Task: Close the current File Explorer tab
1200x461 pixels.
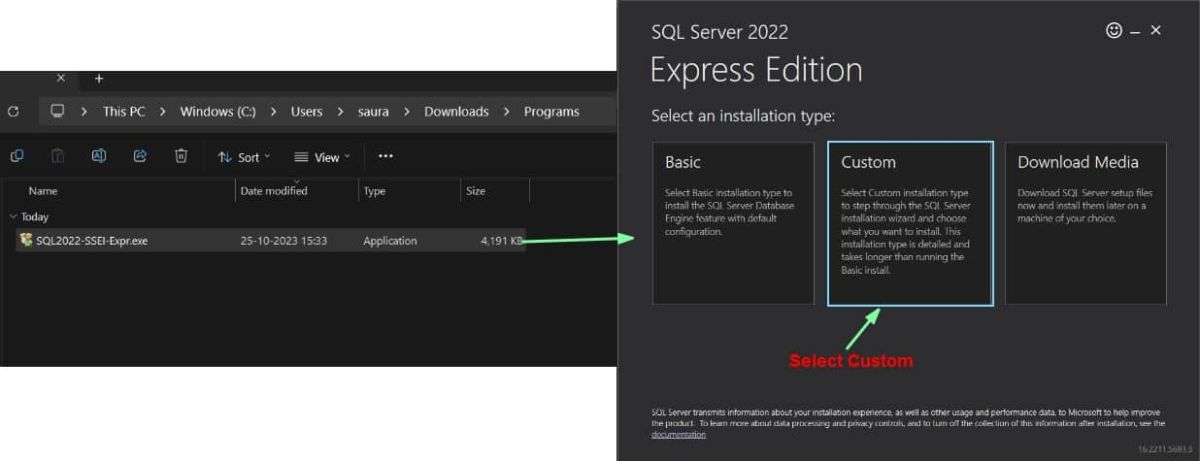Action: 61,78
